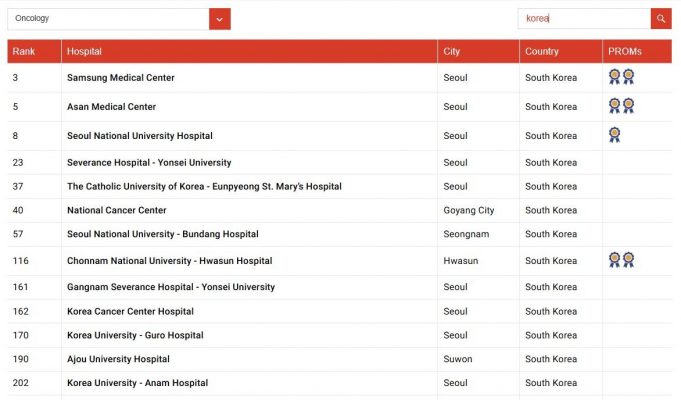Open Korea Cancer Center Hospital entry
681x400 pixels.
pos(130,312)
